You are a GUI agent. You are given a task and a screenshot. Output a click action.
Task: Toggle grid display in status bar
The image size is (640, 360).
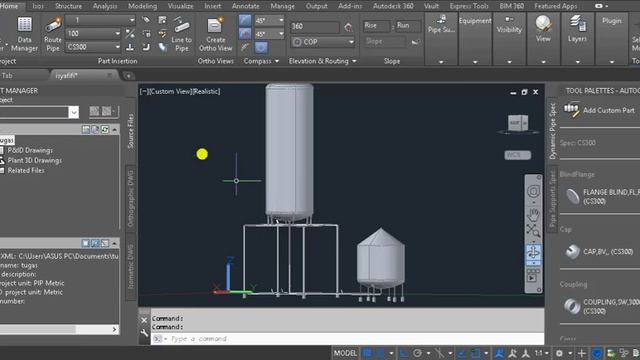[x=367, y=353]
